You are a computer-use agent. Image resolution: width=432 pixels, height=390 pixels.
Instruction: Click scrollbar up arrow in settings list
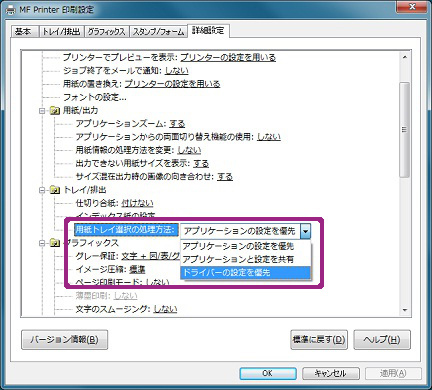[x=405, y=57]
